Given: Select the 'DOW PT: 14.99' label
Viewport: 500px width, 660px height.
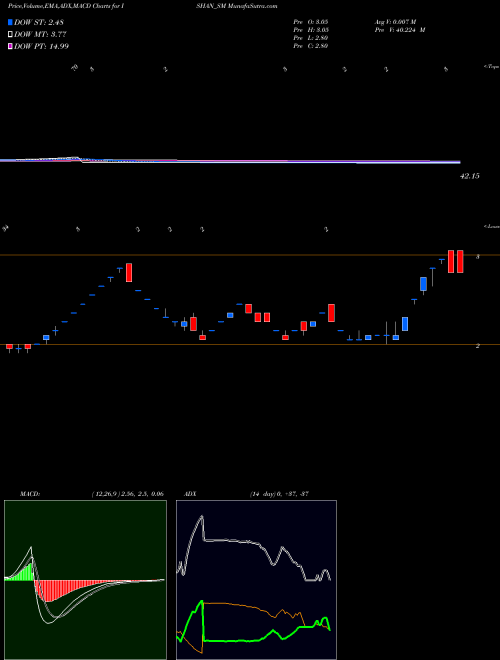Looking at the screenshot, I should click(41, 46).
